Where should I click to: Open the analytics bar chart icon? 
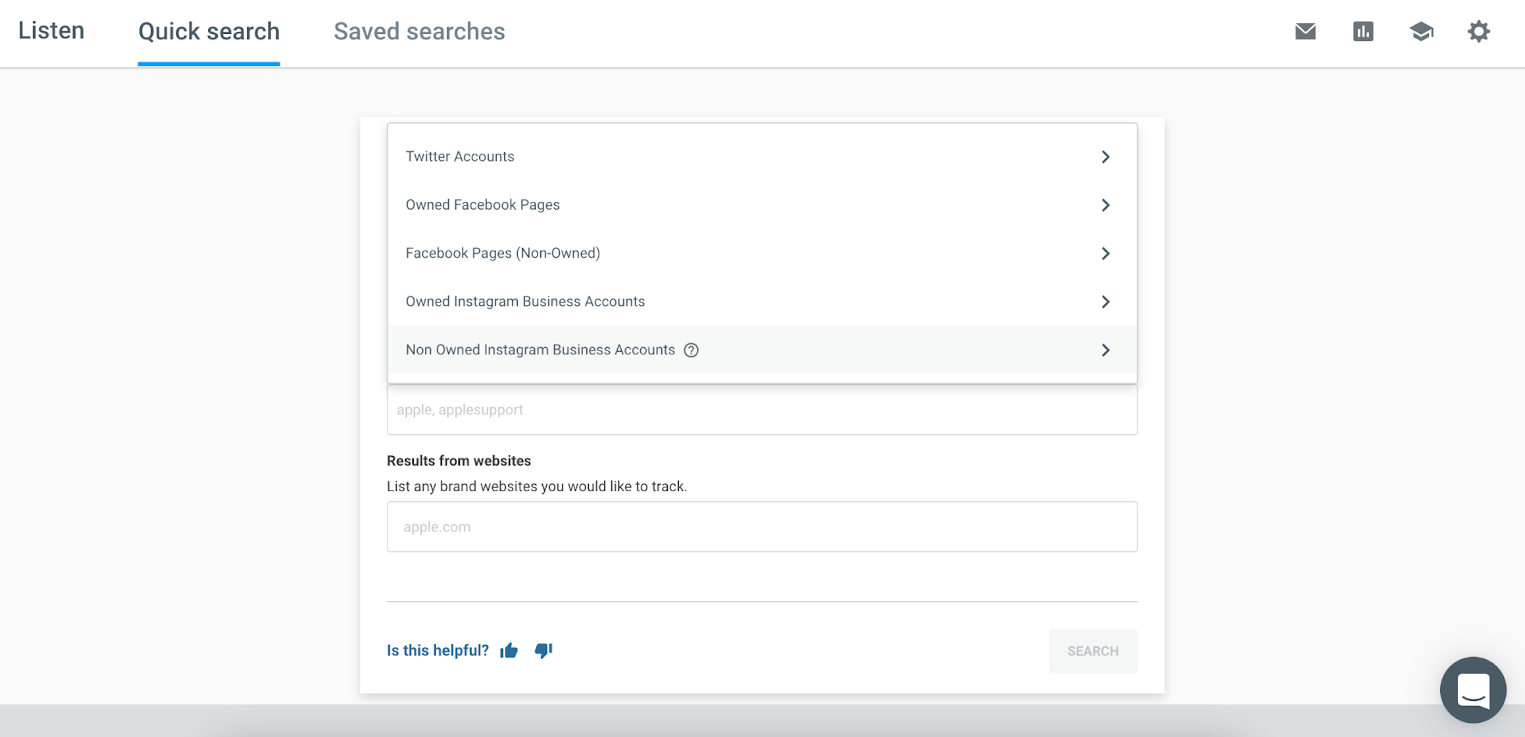point(1363,31)
